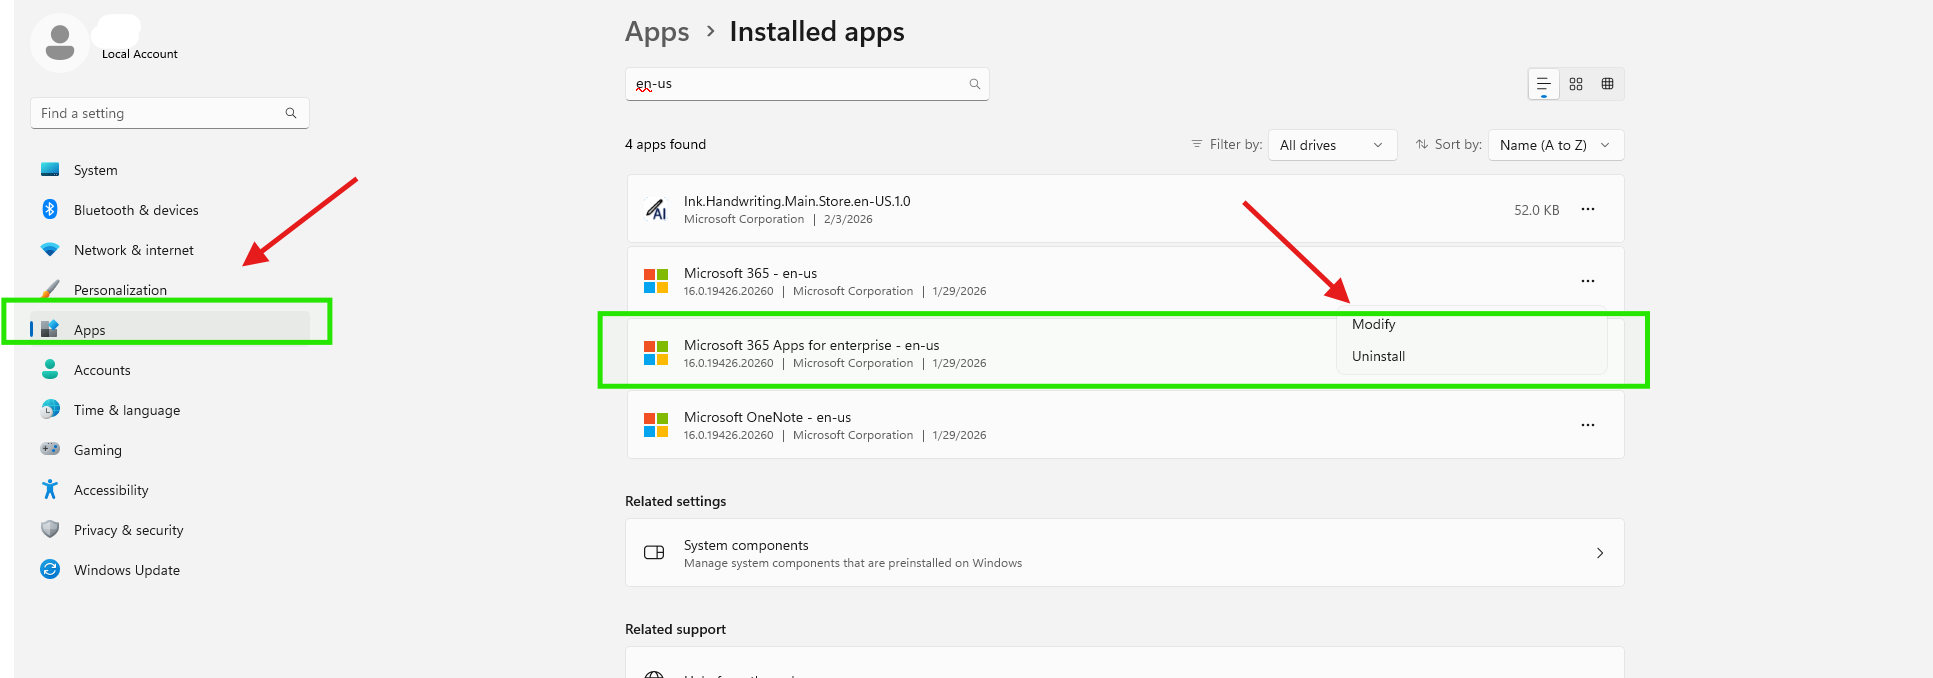The image size is (1933, 678).
Task: Switch to grid view layout
Action: 1576,84
